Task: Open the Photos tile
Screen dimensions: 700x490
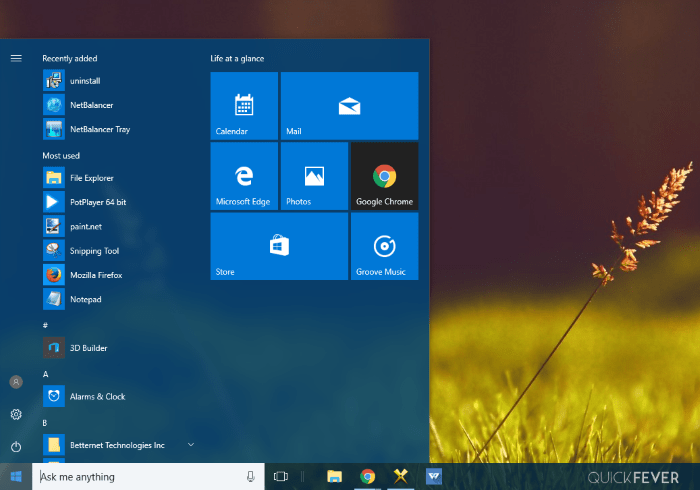Action: tap(314, 176)
